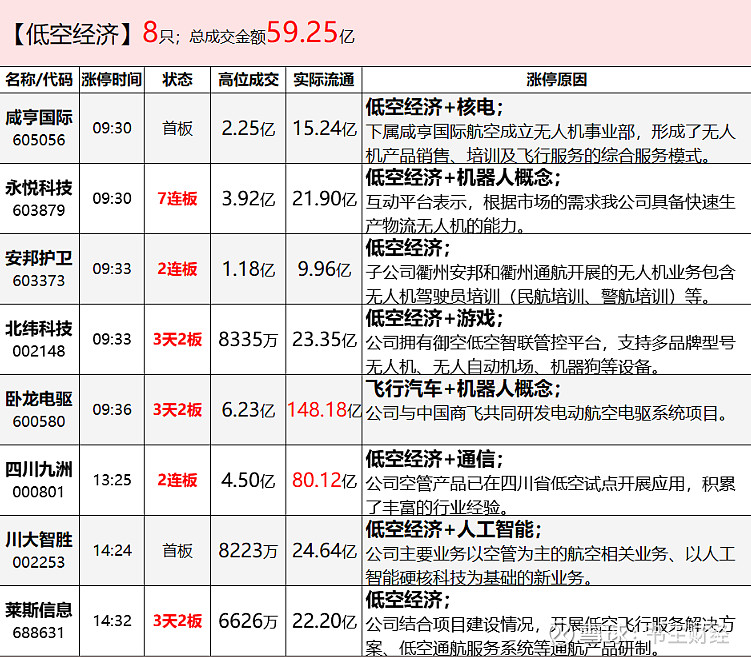The image size is (751, 657).
Task: Click 2连板 status in 四川九洲 row
Action: tap(177, 480)
